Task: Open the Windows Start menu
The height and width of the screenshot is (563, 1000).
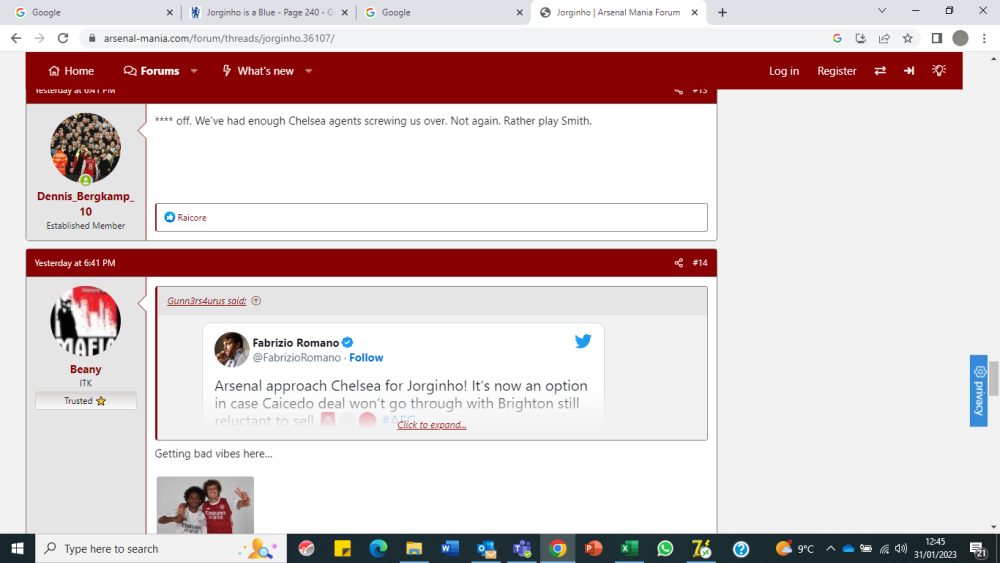Action: tap(17, 548)
